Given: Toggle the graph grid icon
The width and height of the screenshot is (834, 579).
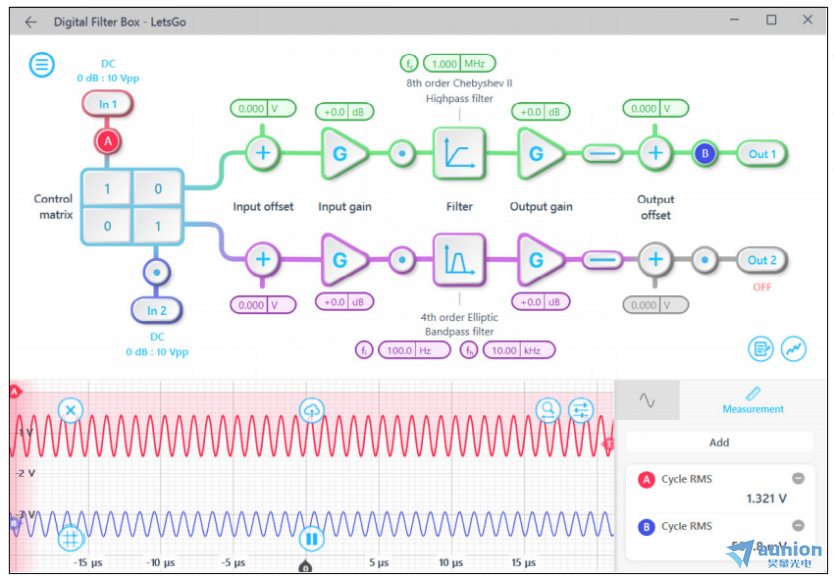Looking at the screenshot, I should 70,539.
